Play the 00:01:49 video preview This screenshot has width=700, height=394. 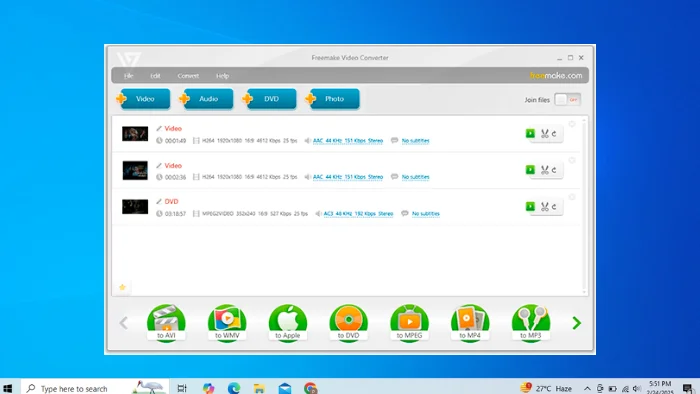530,133
